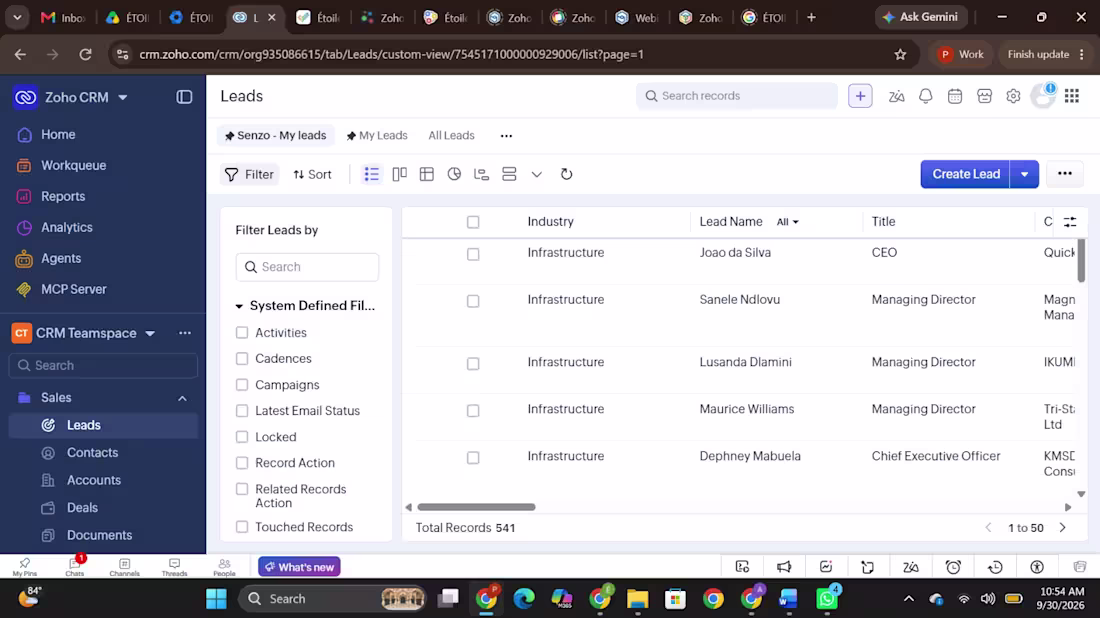Click the Create Lead button
The image size is (1100, 618).
coord(965,174)
